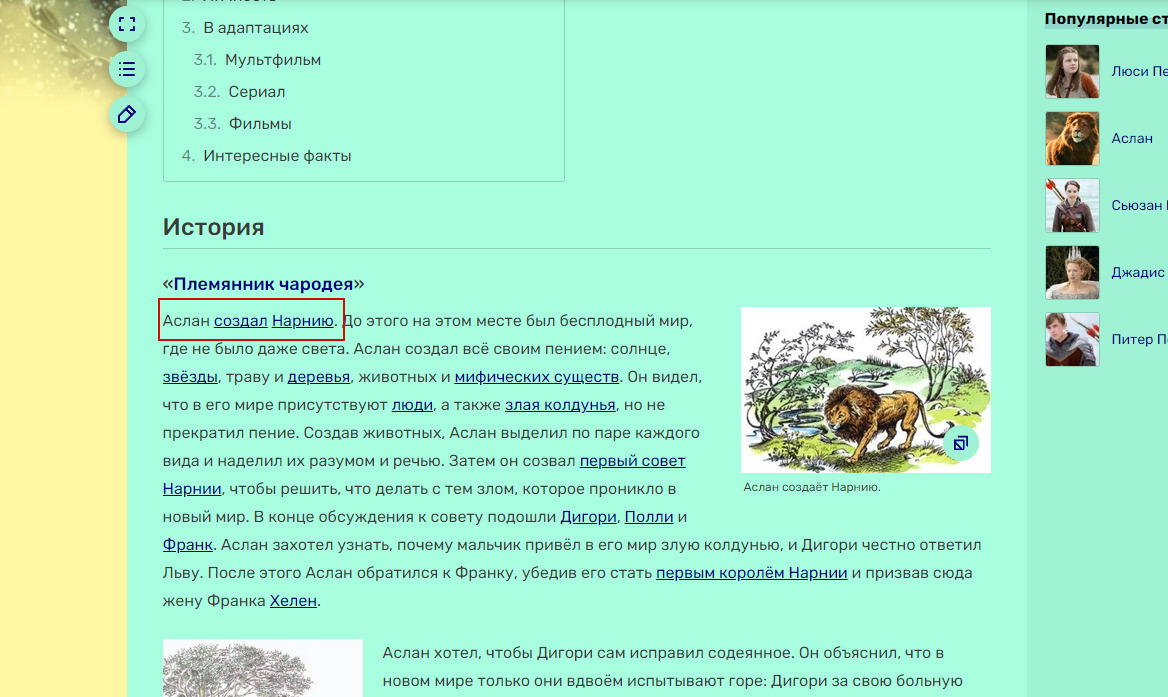Click the fullscreen expand icon

click(127, 24)
